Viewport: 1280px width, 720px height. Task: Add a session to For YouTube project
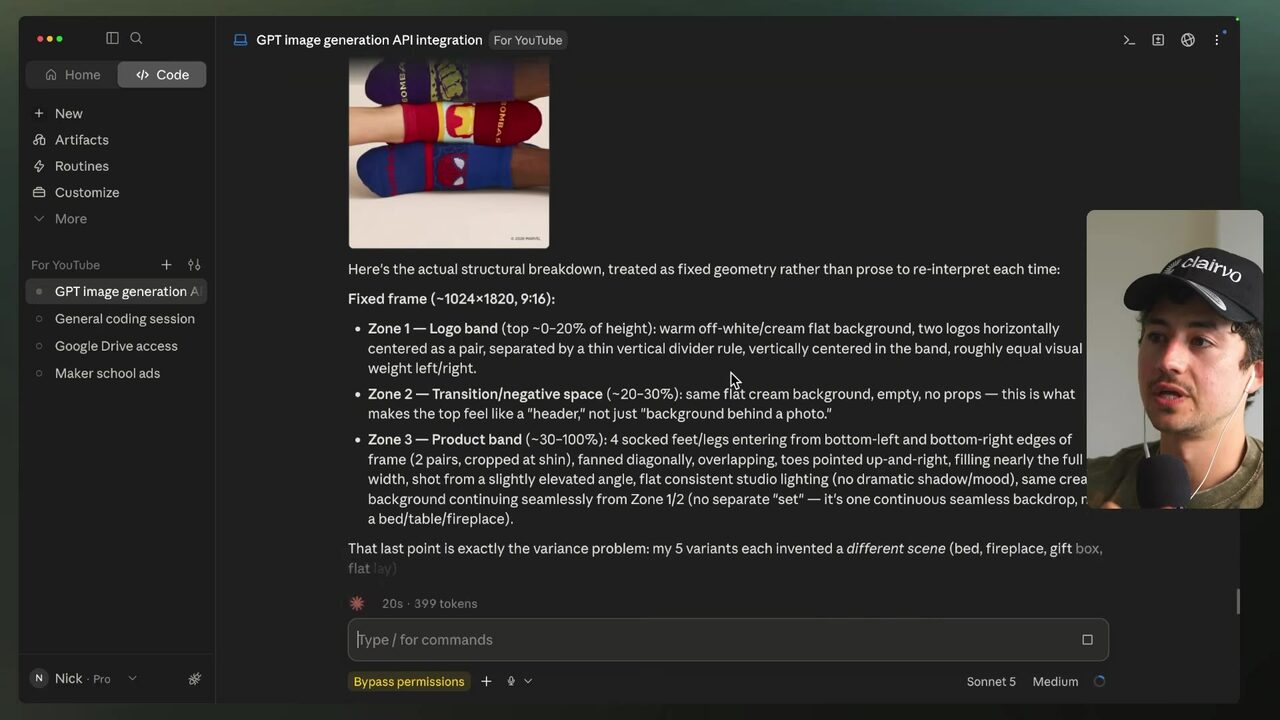click(166, 265)
